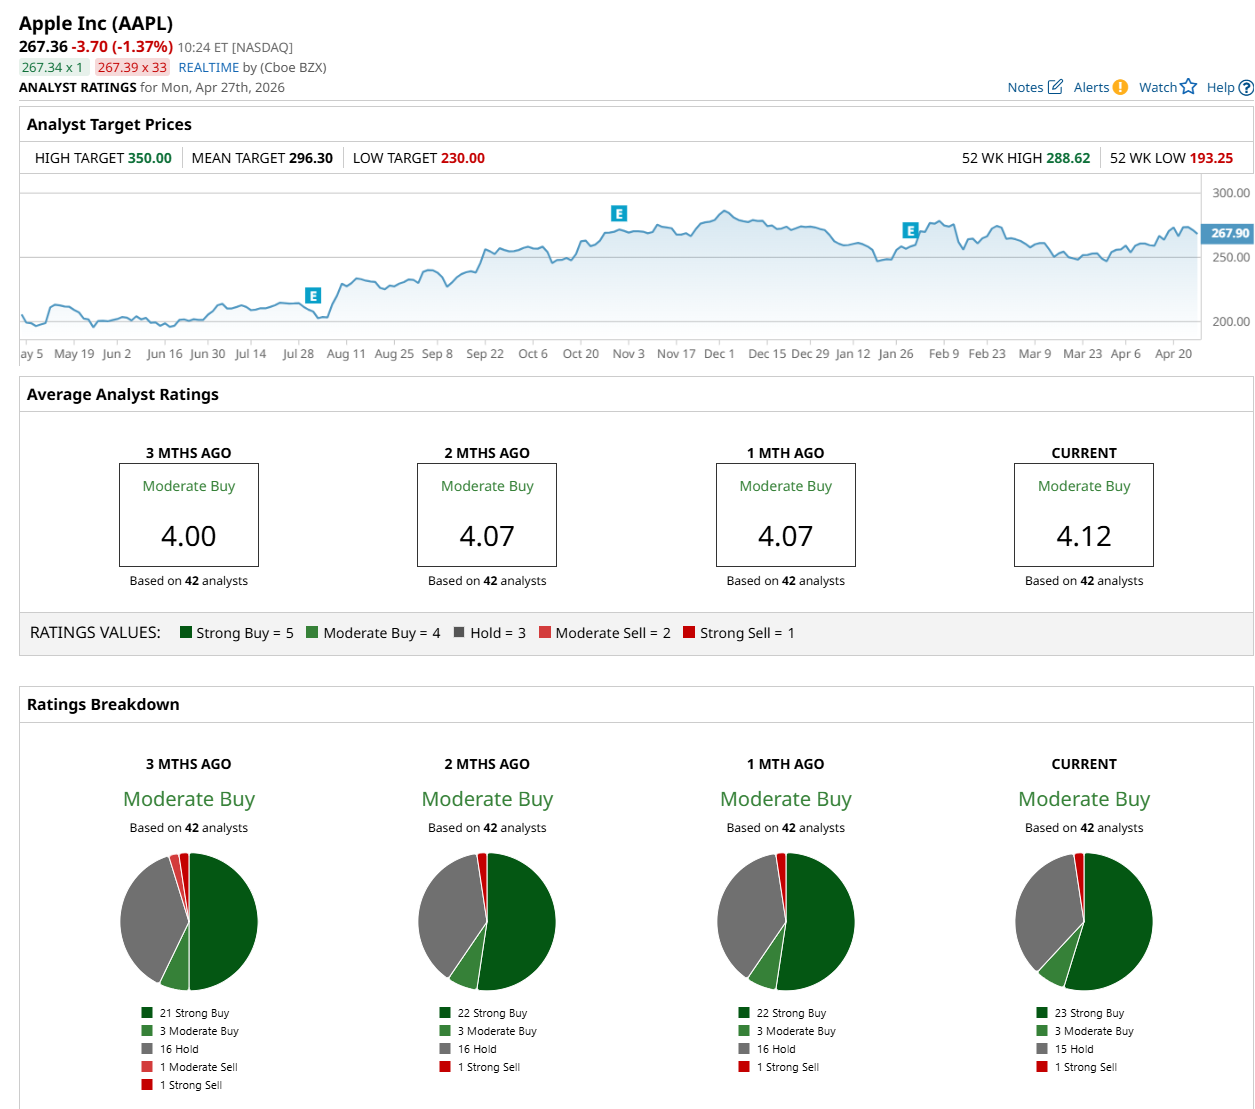The image size is (1255, 1109).
Task: Click the Notes edit pencil icon
Action: 1055,87
